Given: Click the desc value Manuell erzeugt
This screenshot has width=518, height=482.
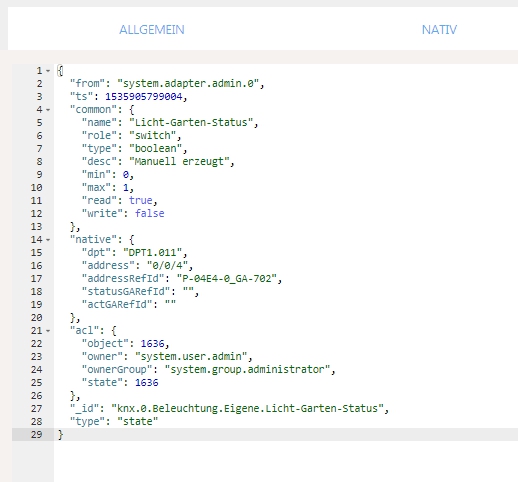Looking at the screenshot, I should [179, 161].
